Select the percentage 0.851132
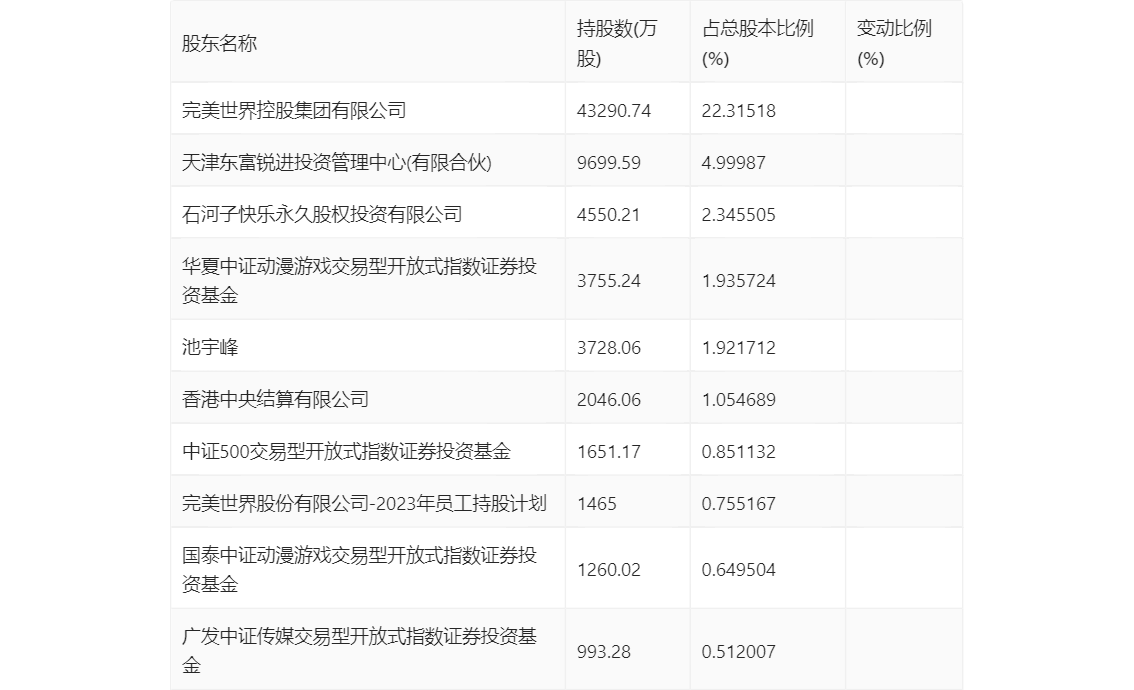 point(738,452)
